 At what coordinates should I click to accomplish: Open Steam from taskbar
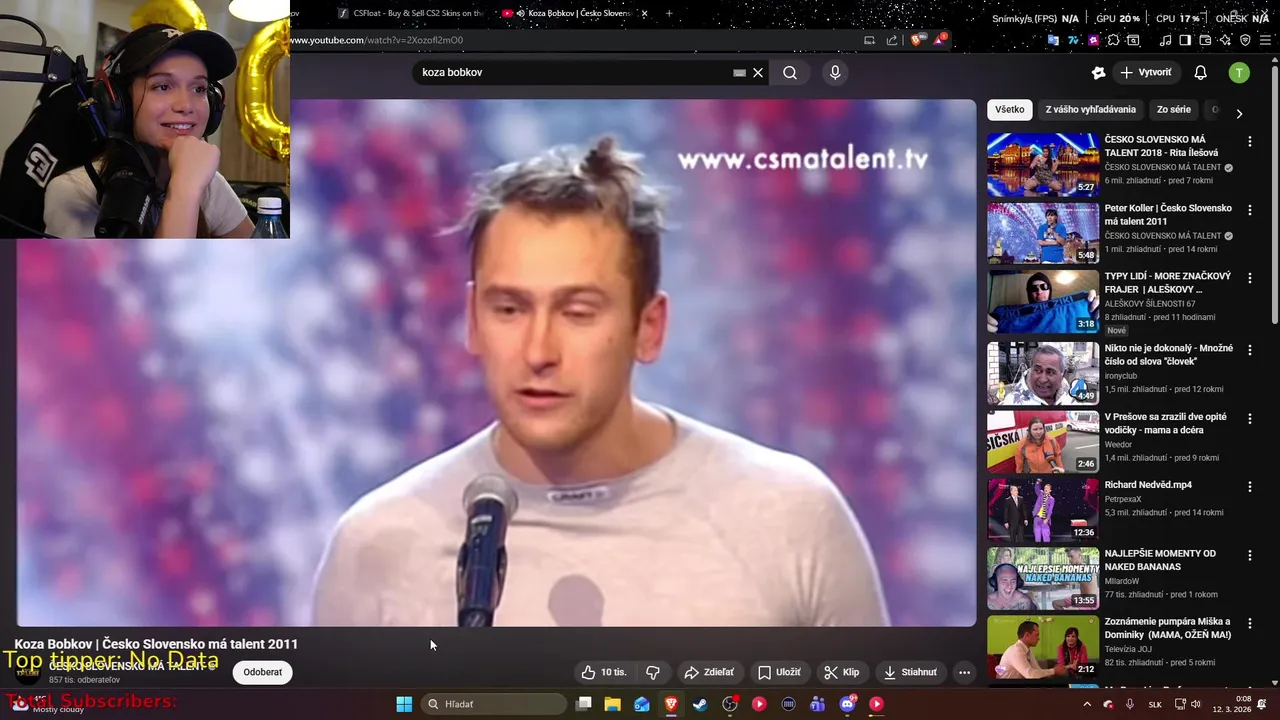pos(700,704)
